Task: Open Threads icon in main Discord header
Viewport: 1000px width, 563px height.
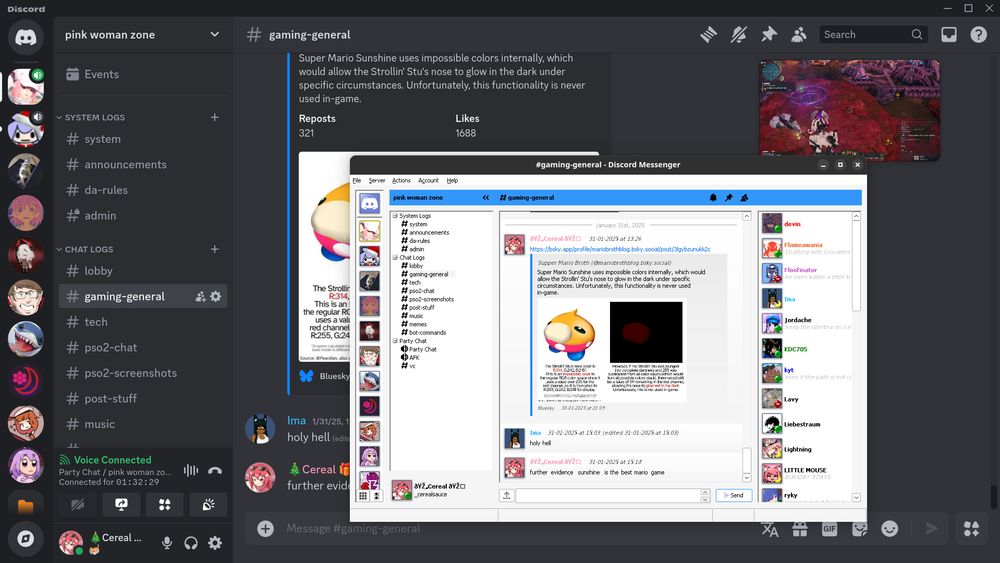Action: point(708,34)
